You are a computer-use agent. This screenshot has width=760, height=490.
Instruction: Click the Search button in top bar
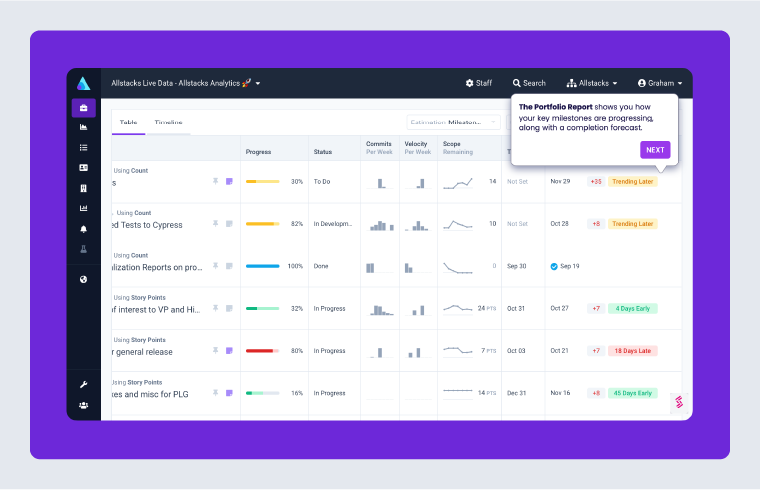[x=529, y=83]
